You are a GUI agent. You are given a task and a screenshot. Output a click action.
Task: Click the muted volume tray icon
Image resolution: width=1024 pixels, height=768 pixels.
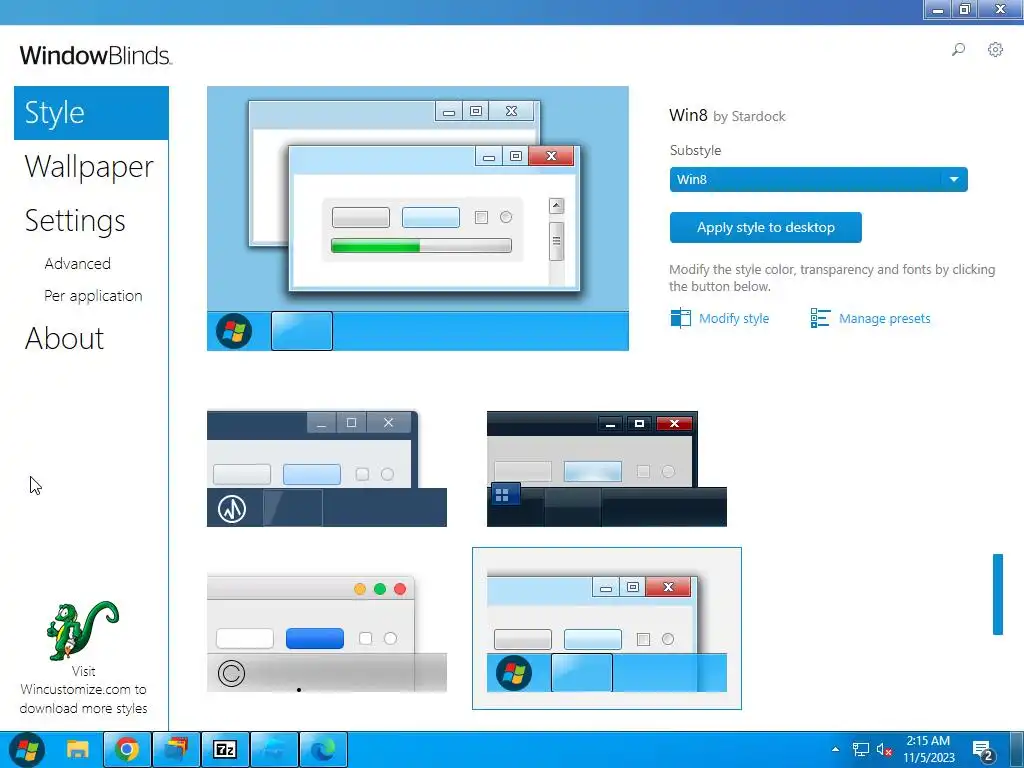(884, 750)
